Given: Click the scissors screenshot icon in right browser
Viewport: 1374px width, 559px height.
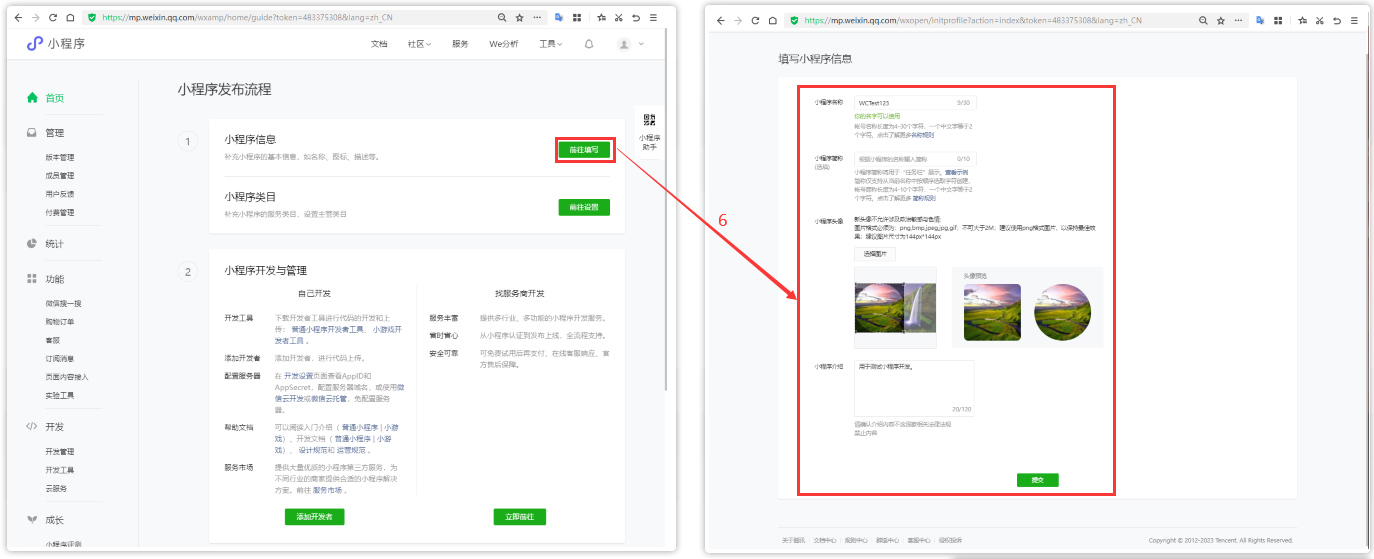Looking at the screenshot, I should (1321, 20).
